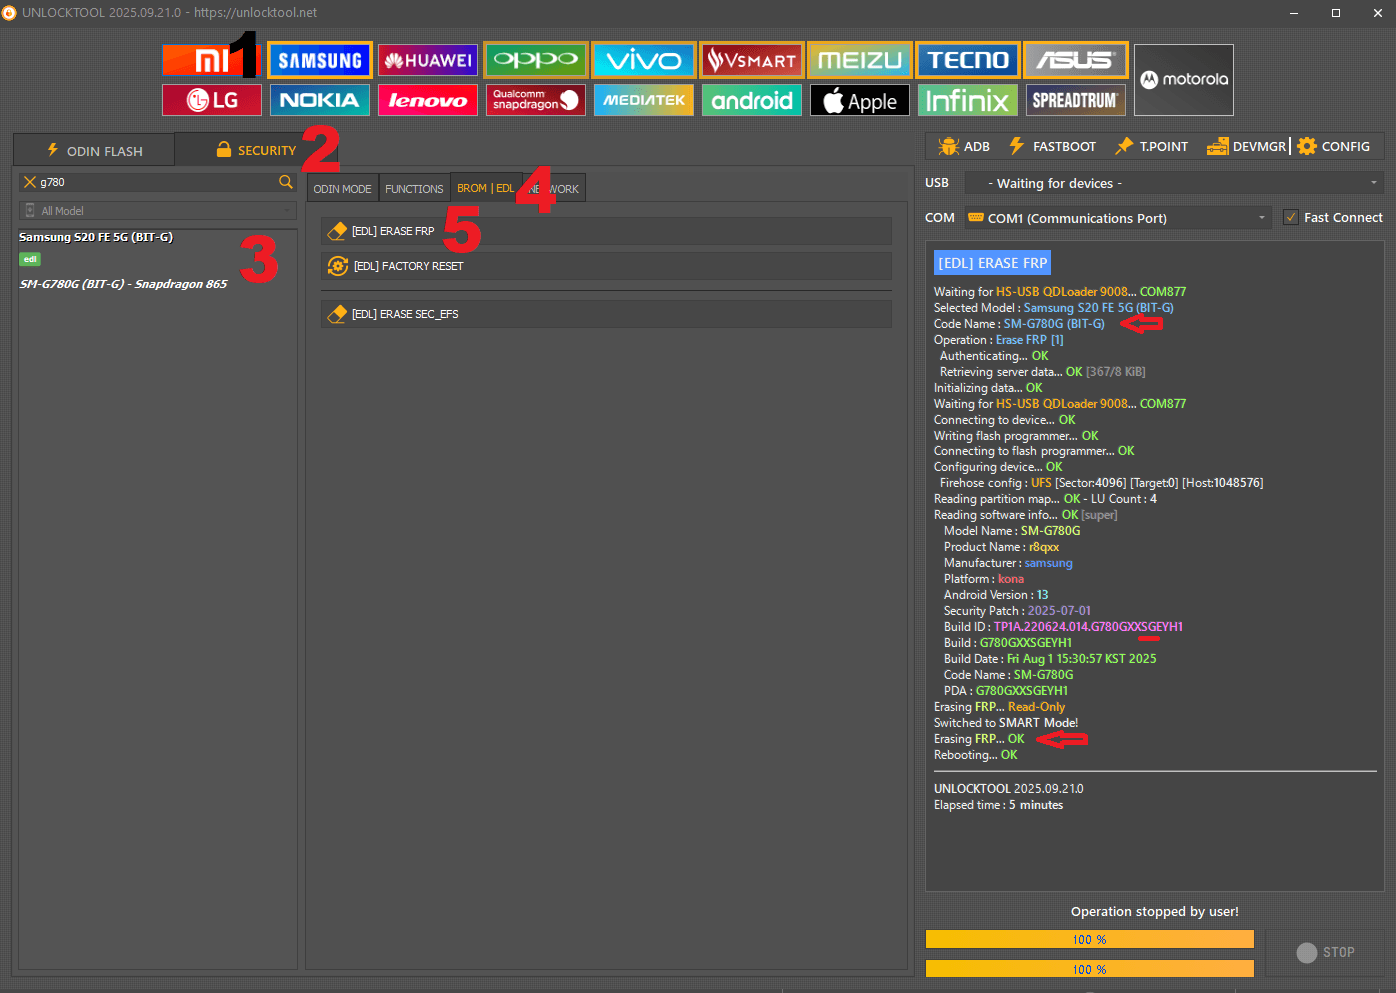Click the [EDL] FACTORY RESET button
This screenshot has width=1396, height=993.
(x=605, y=266)
